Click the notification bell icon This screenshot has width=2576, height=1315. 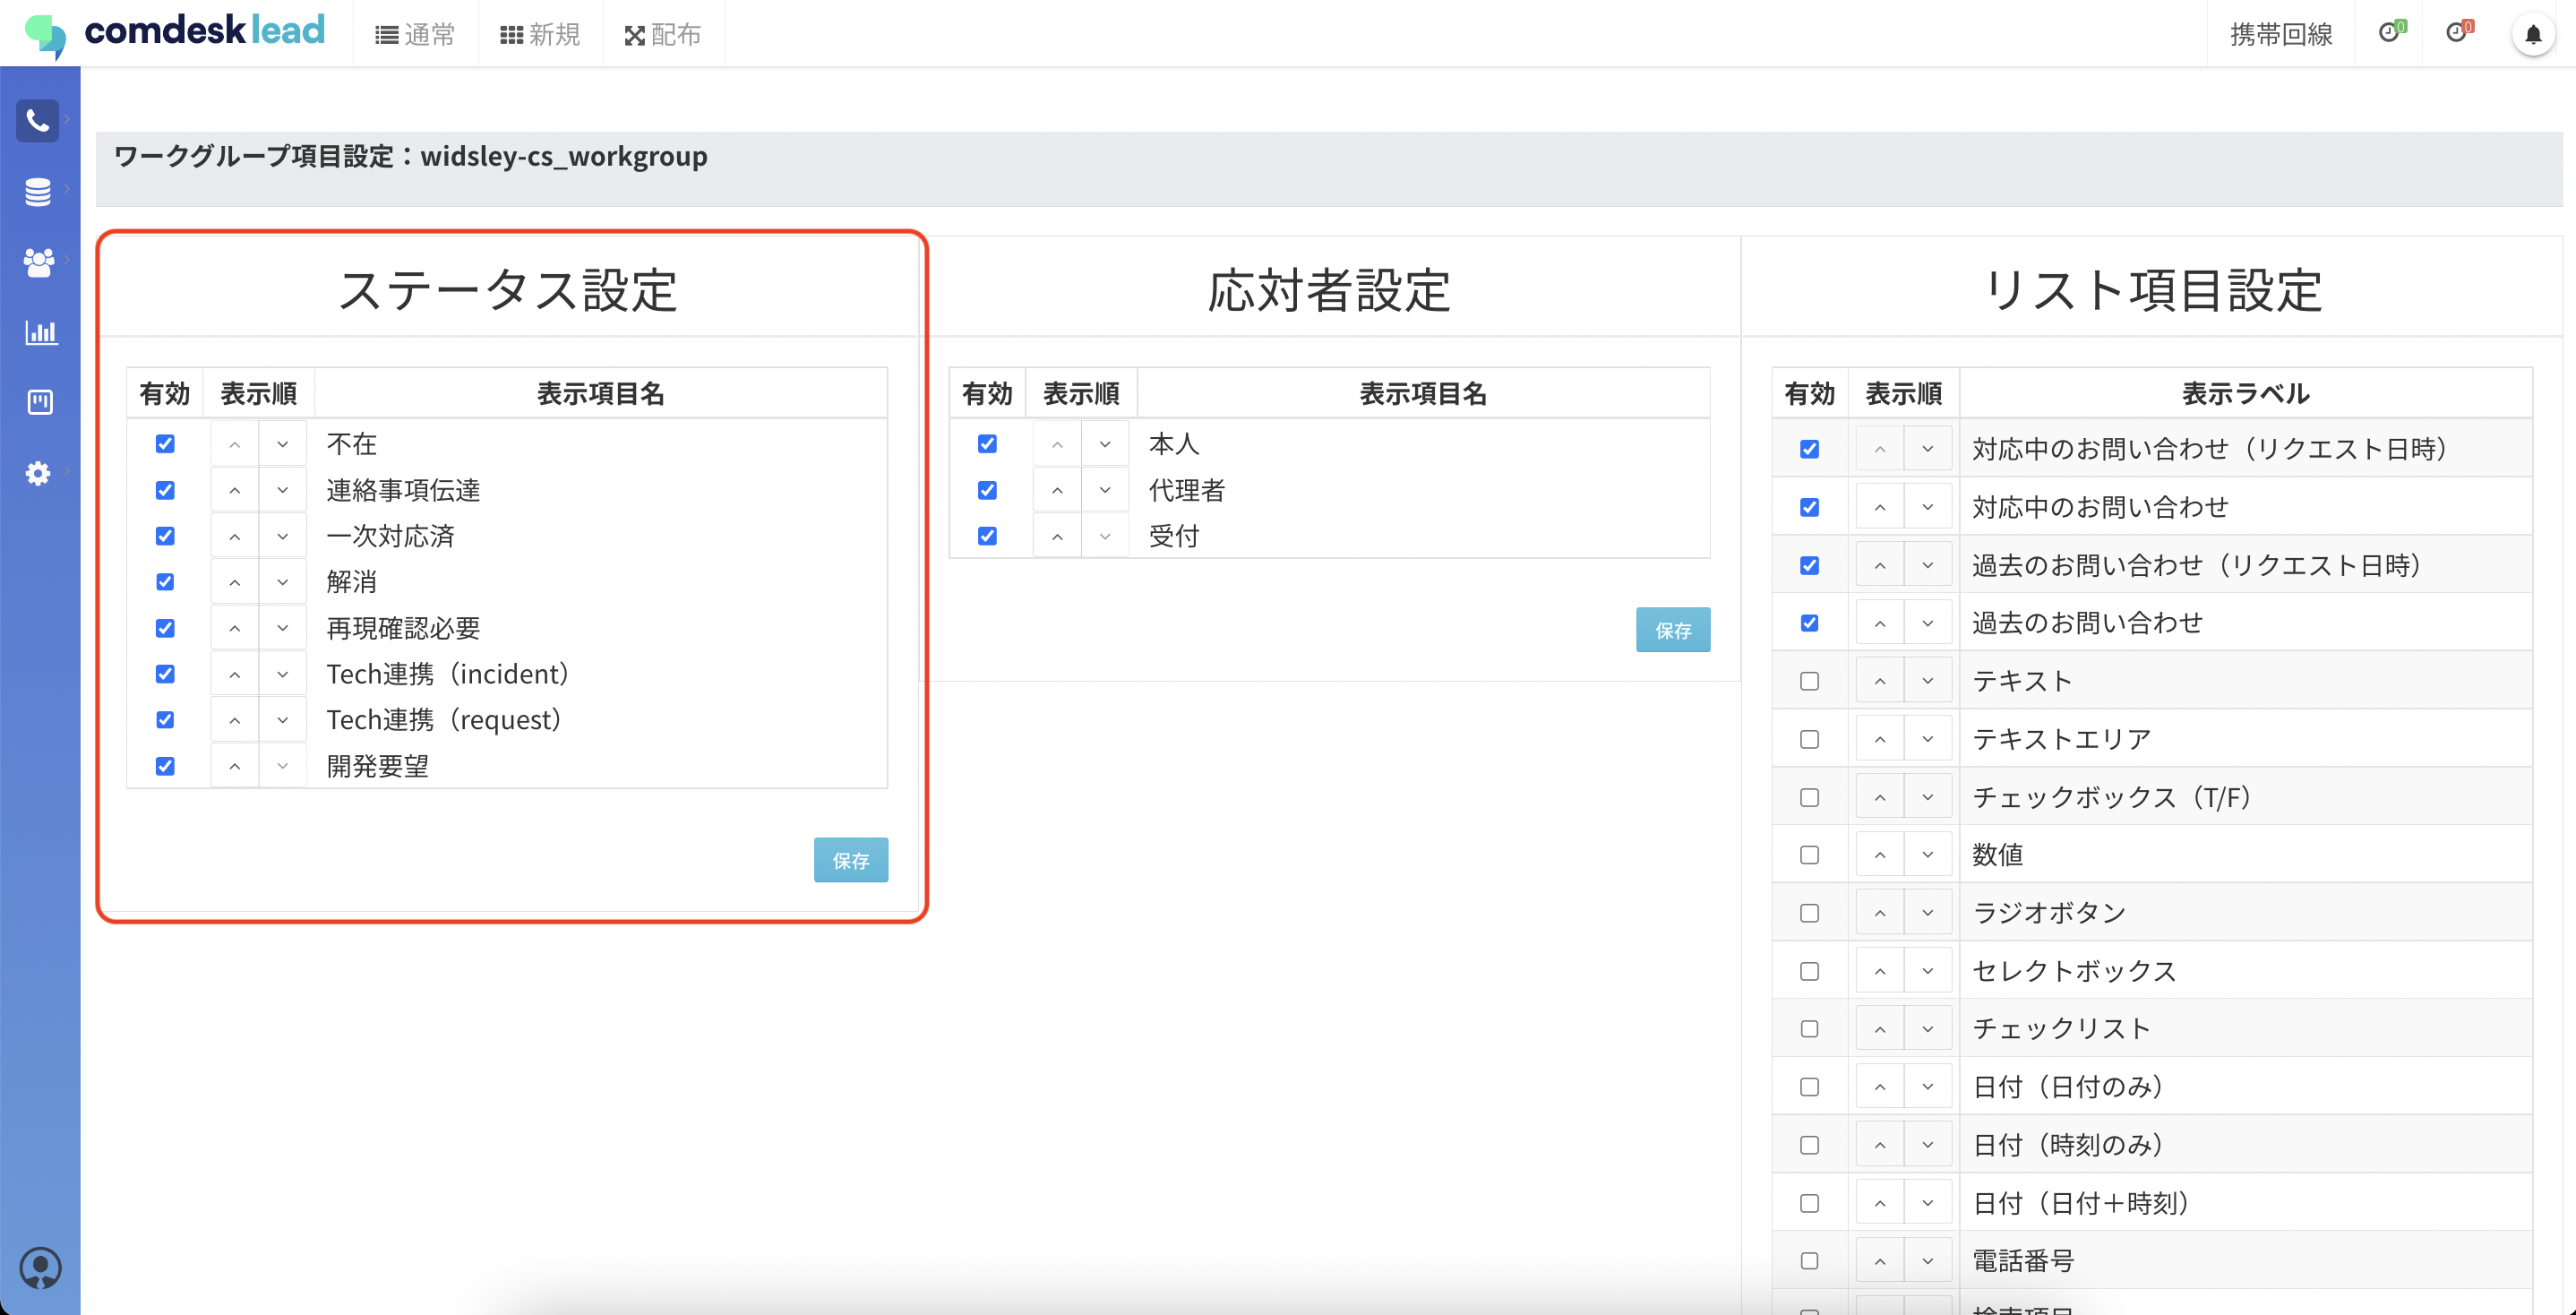click(x=2532, y=35)
